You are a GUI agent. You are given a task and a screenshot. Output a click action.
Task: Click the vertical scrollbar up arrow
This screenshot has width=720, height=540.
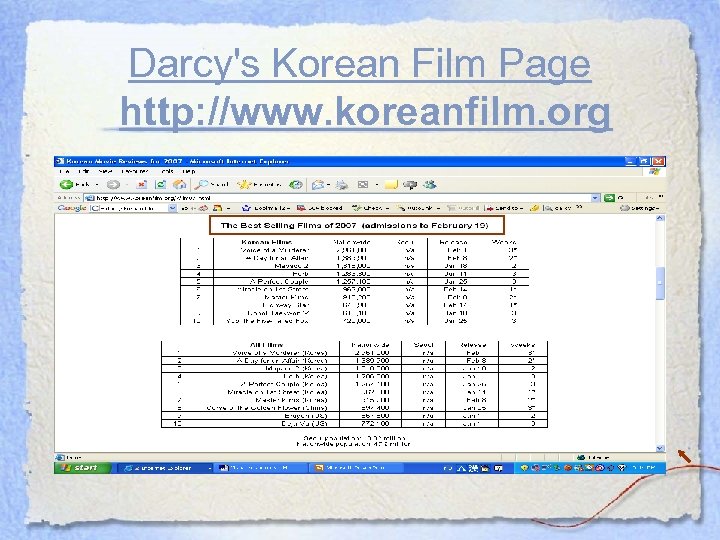660,219
